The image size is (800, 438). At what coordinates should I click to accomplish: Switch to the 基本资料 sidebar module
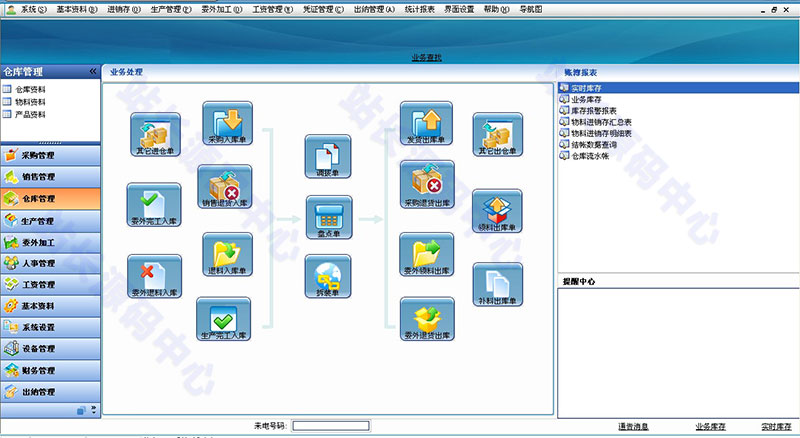[x=51, y=306]
